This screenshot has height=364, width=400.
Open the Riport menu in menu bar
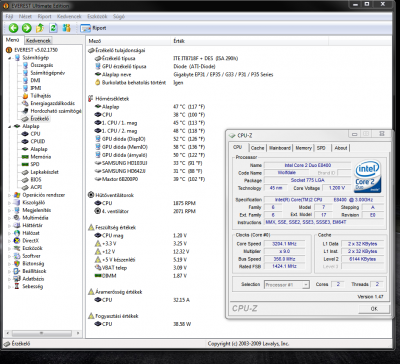pos(44,16)
